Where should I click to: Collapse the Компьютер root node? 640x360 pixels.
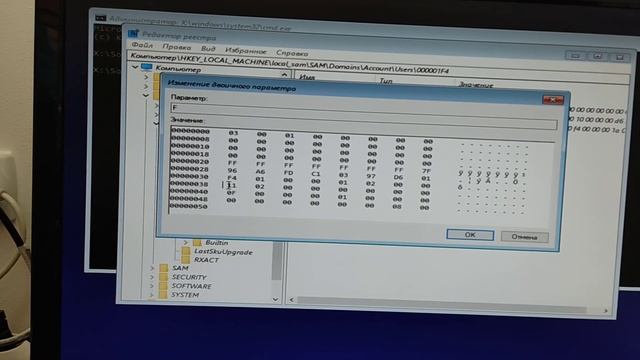coord(135,67)
